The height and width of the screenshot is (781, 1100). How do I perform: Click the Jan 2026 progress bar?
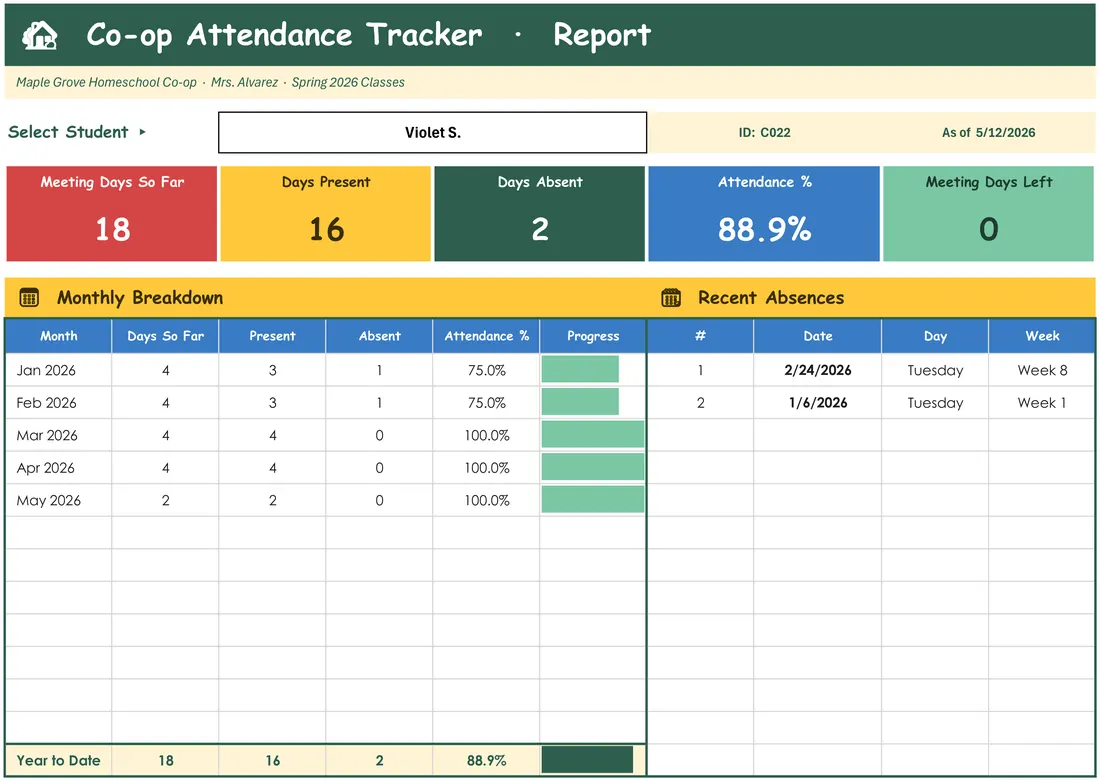[580, 369]
